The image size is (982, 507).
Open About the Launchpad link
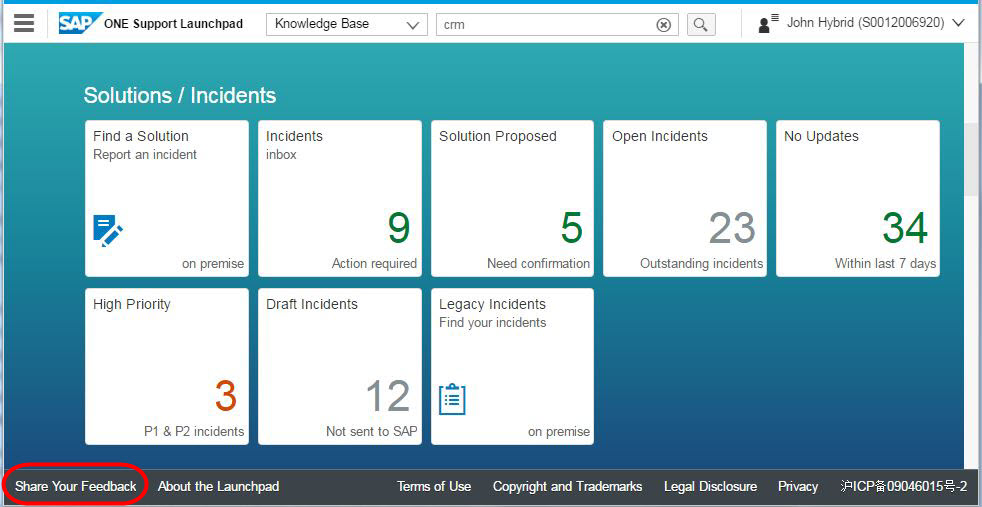coord(218,486)
